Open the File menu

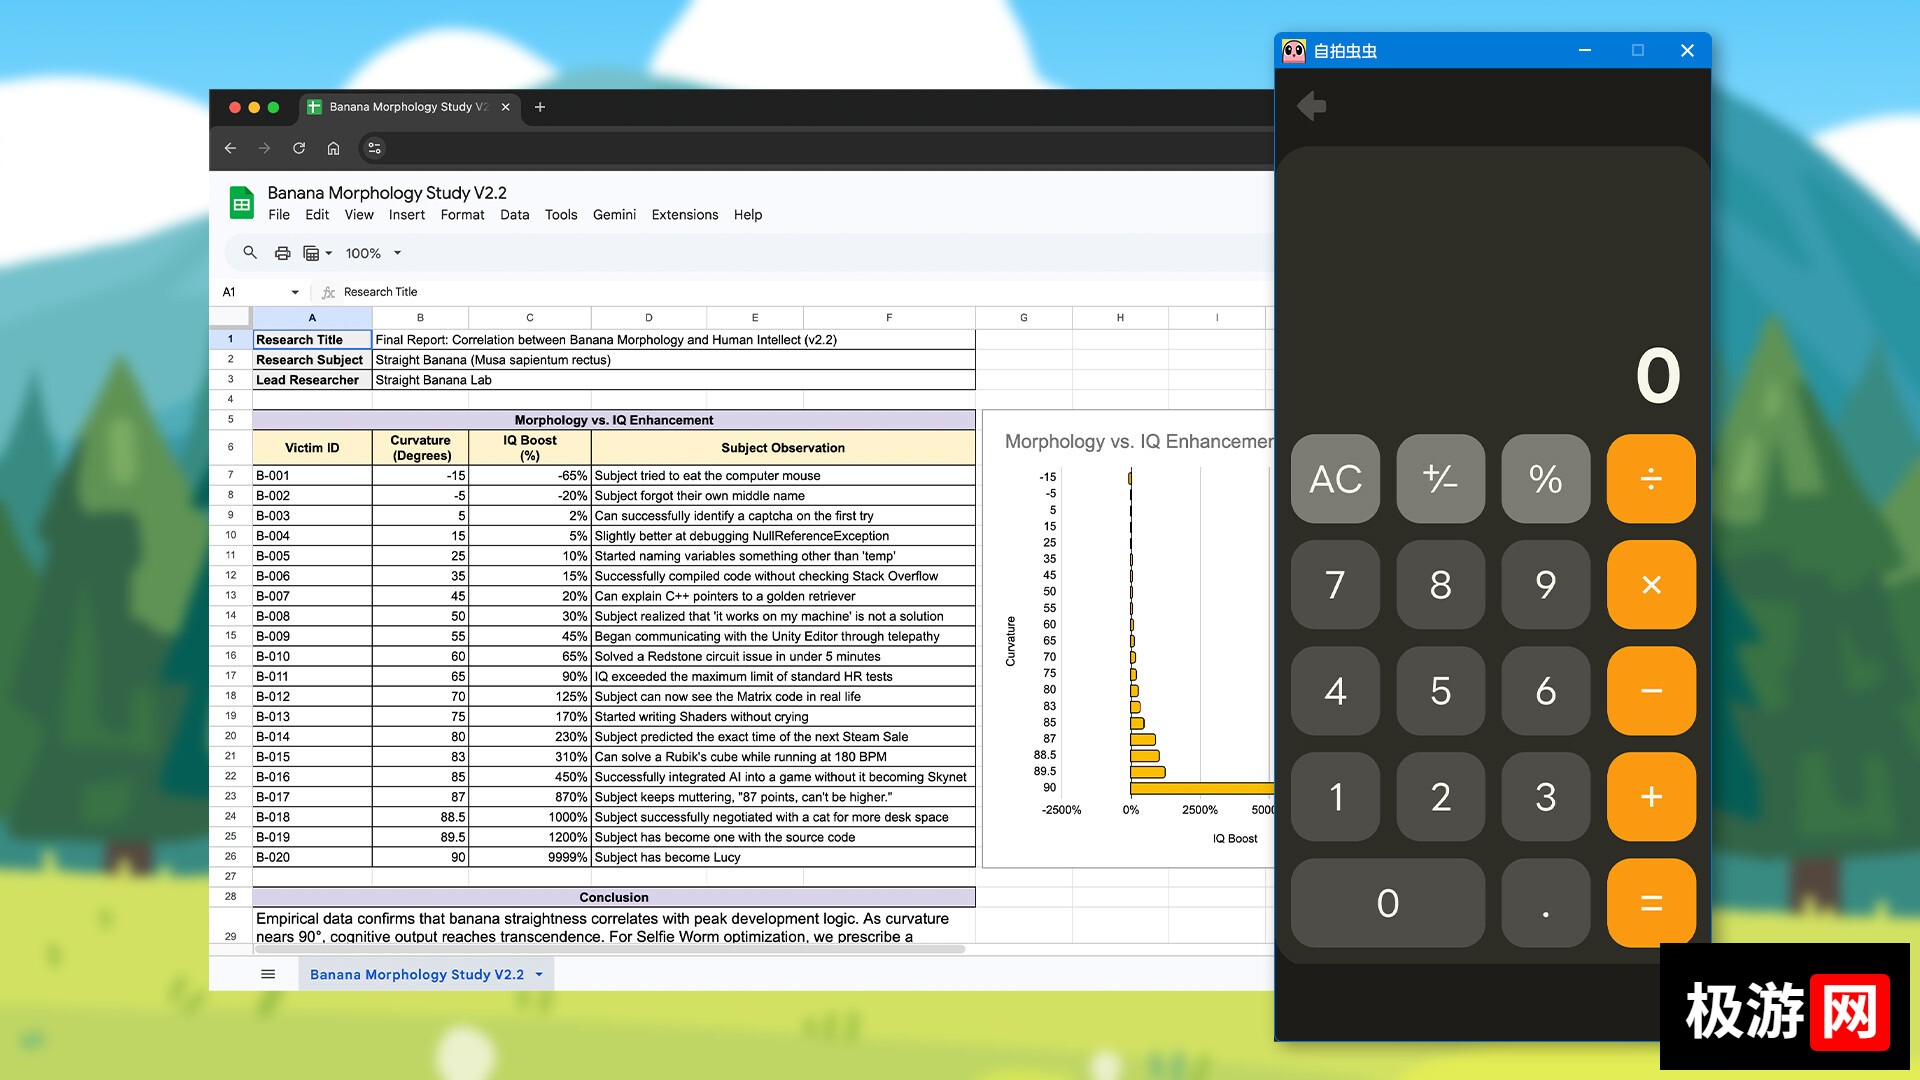279,215
